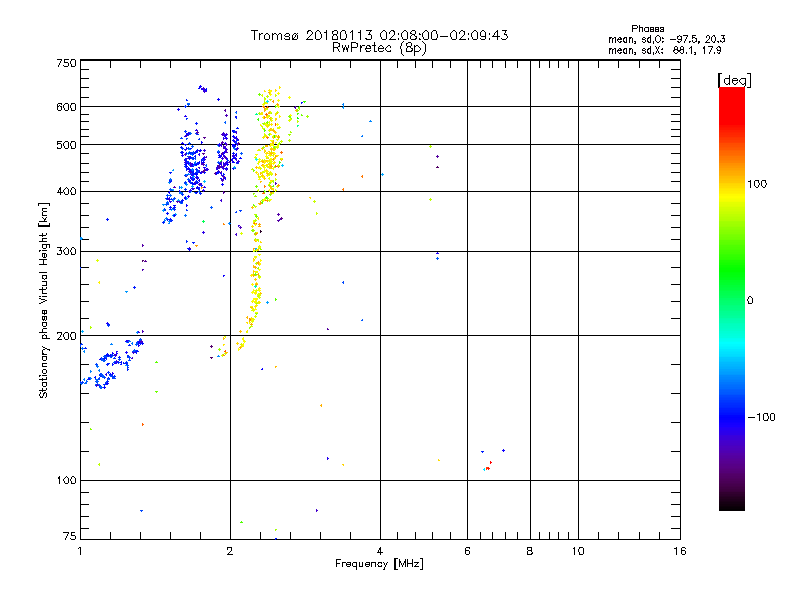Click the '100' colorbar tick label

click(757, 184)
